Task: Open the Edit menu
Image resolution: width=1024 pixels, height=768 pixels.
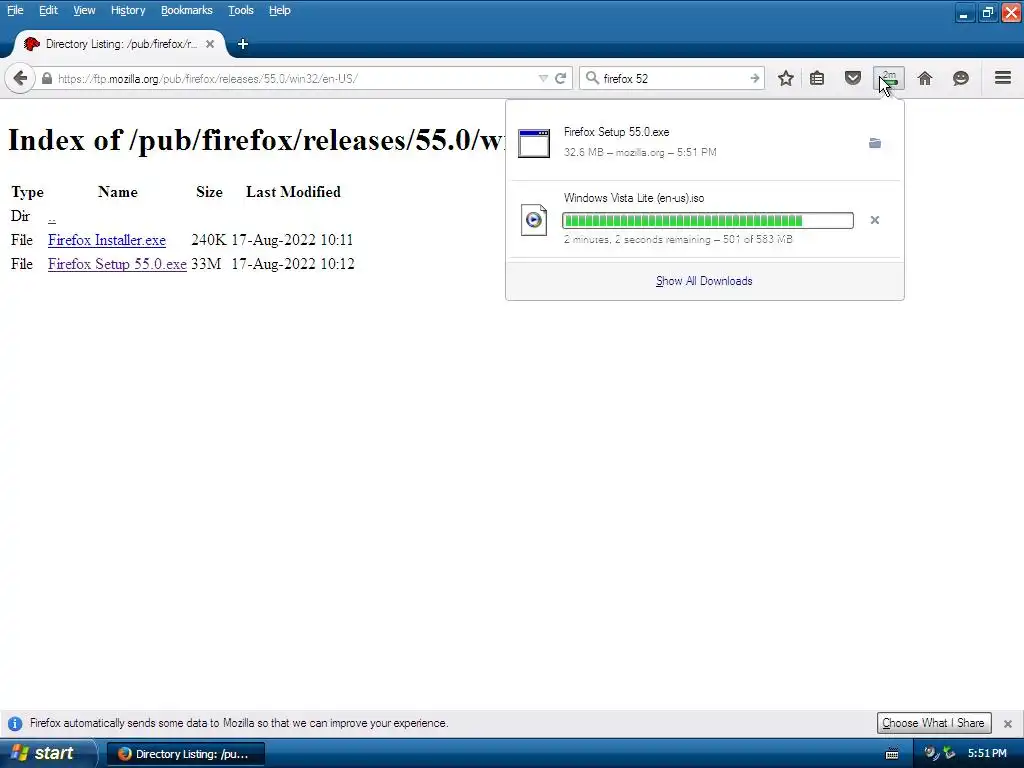Action: tap(48, 10)
